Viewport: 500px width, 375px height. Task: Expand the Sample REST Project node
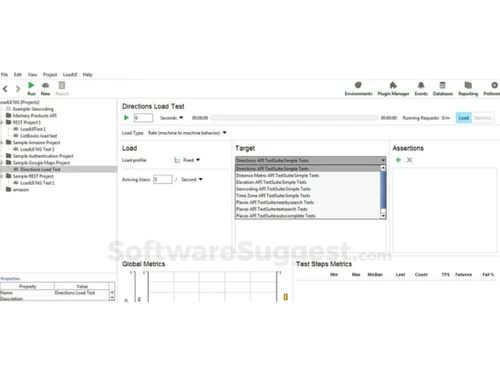coord(2,176)
